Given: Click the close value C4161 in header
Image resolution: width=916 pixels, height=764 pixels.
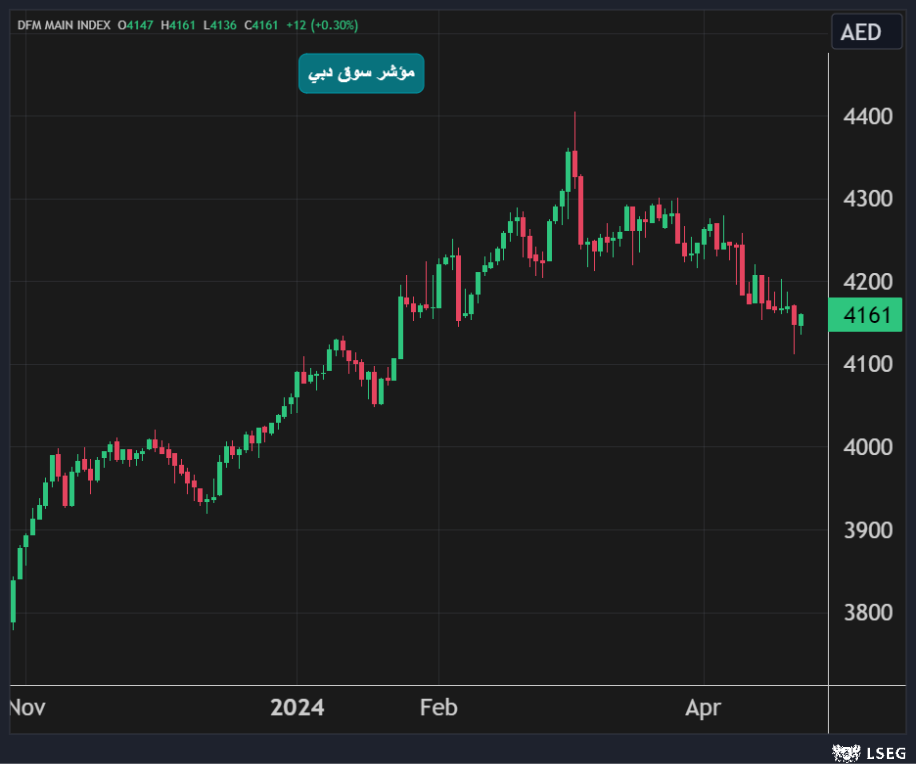Looking at the screenshot, I should coord(262,24).
